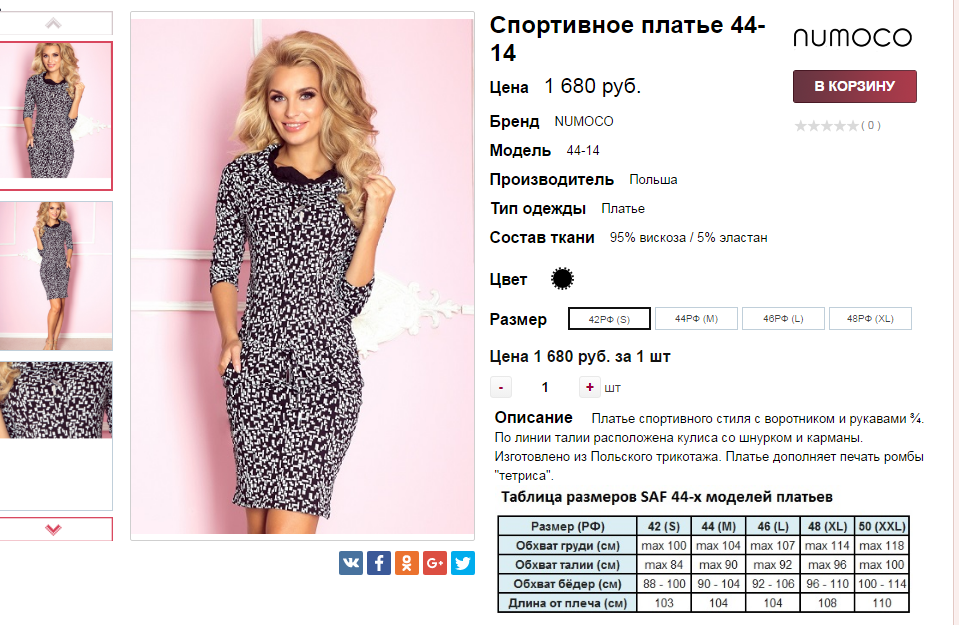This screenshot has width=959, height=625.
Task: Click the Odnoklassniki share icon
Action: [407, 563]
